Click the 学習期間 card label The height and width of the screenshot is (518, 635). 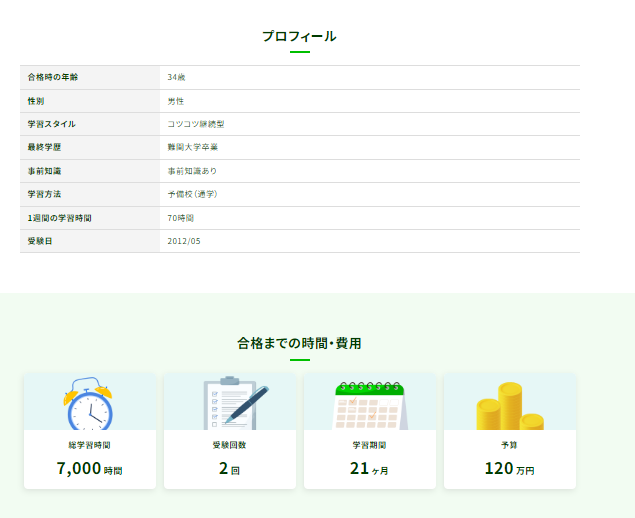tap(369, 445)
